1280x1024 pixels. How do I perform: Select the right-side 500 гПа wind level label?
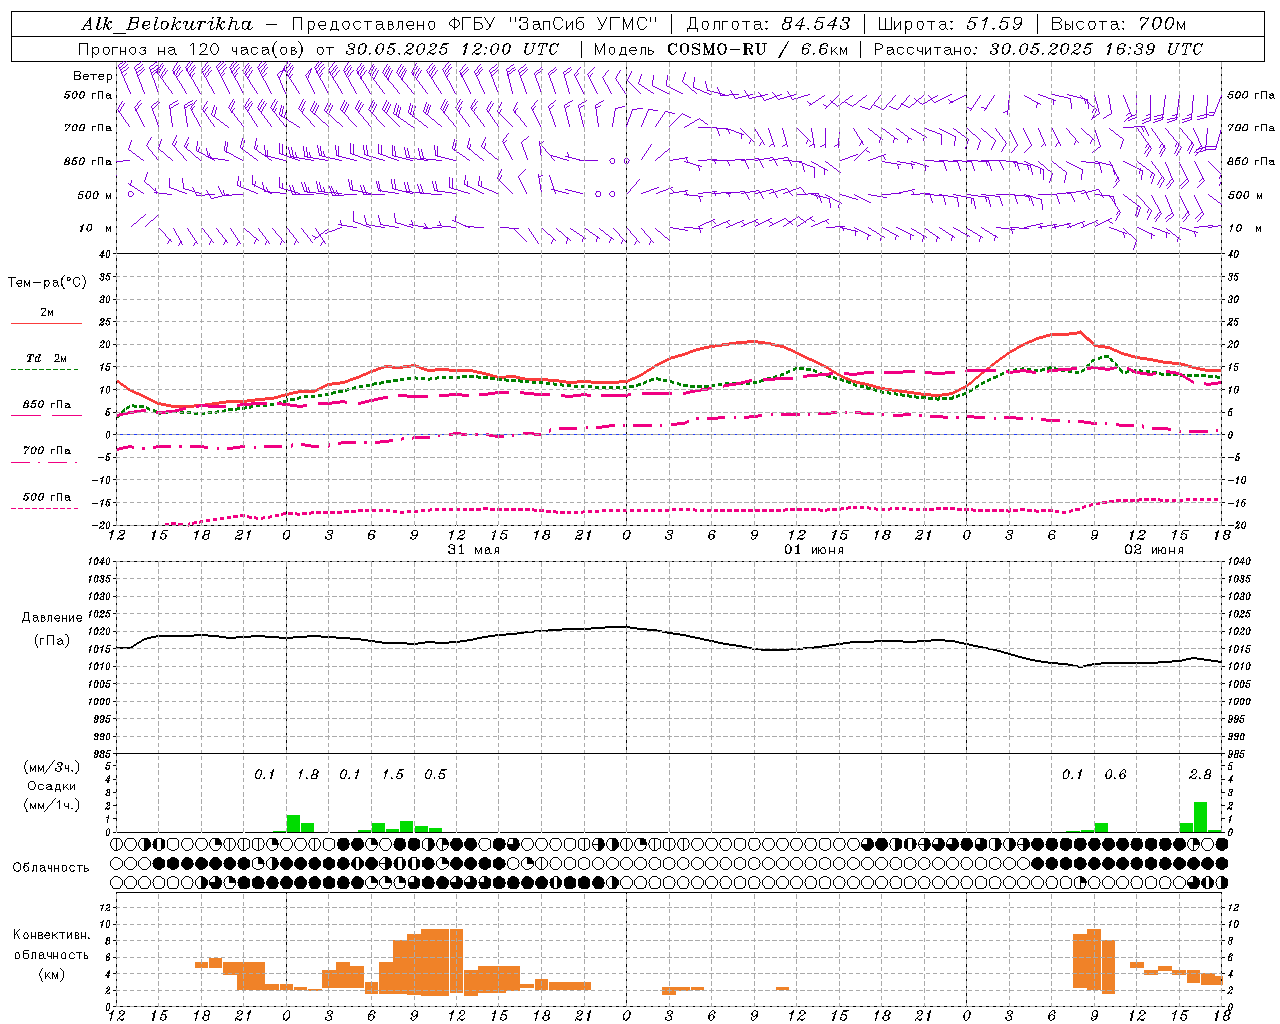coord(1251,95)
